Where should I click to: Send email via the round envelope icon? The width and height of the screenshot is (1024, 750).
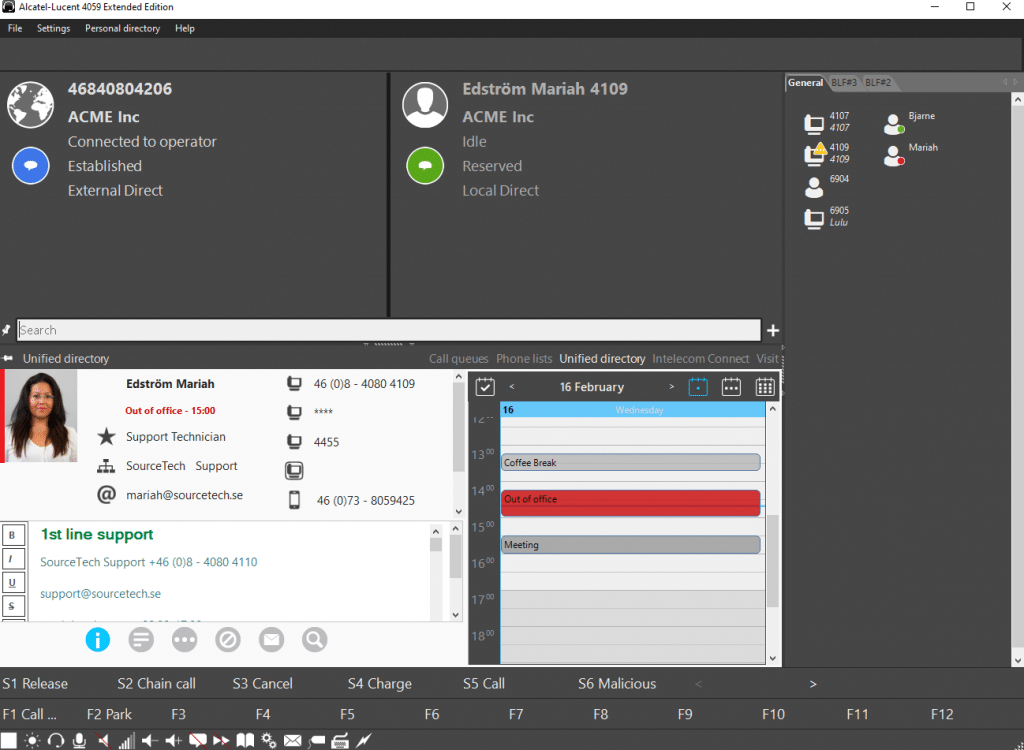271,640
